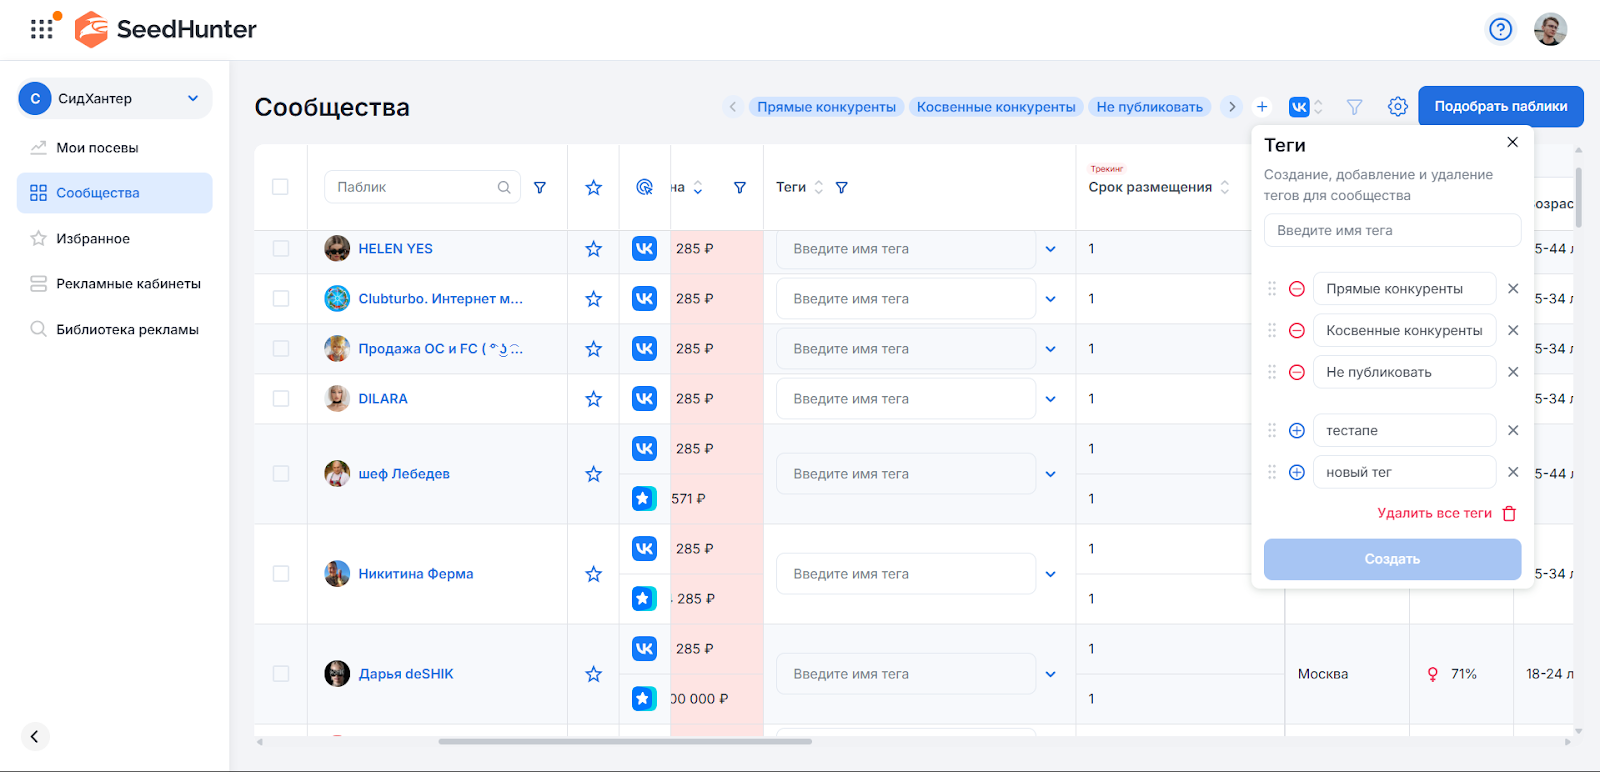Check the HELEN YES row checkbox
This screenshot has height=772, width=1600.
tap(281, 249)
